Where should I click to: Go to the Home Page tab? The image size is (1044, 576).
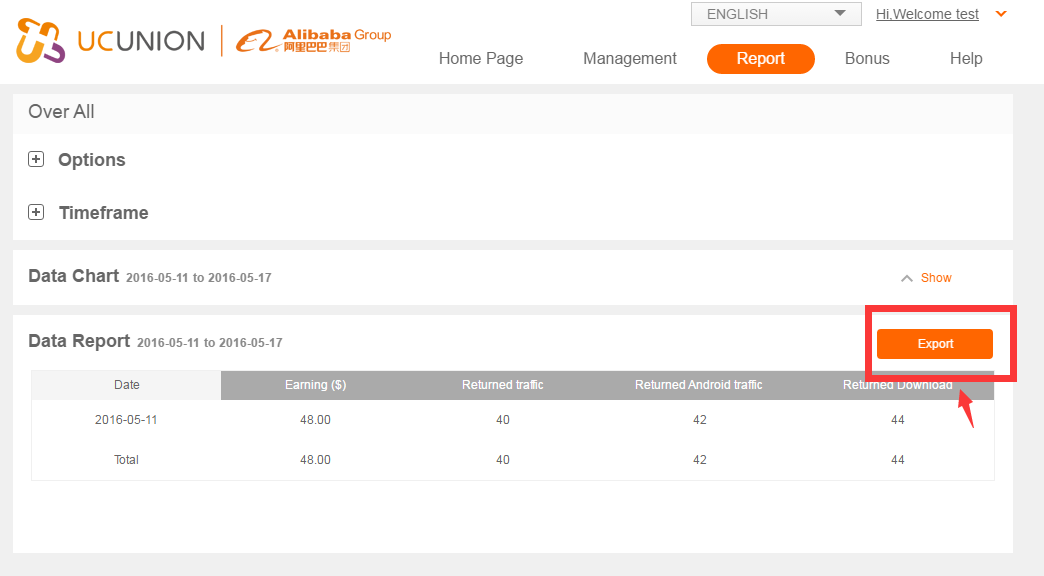pos(481,59)
